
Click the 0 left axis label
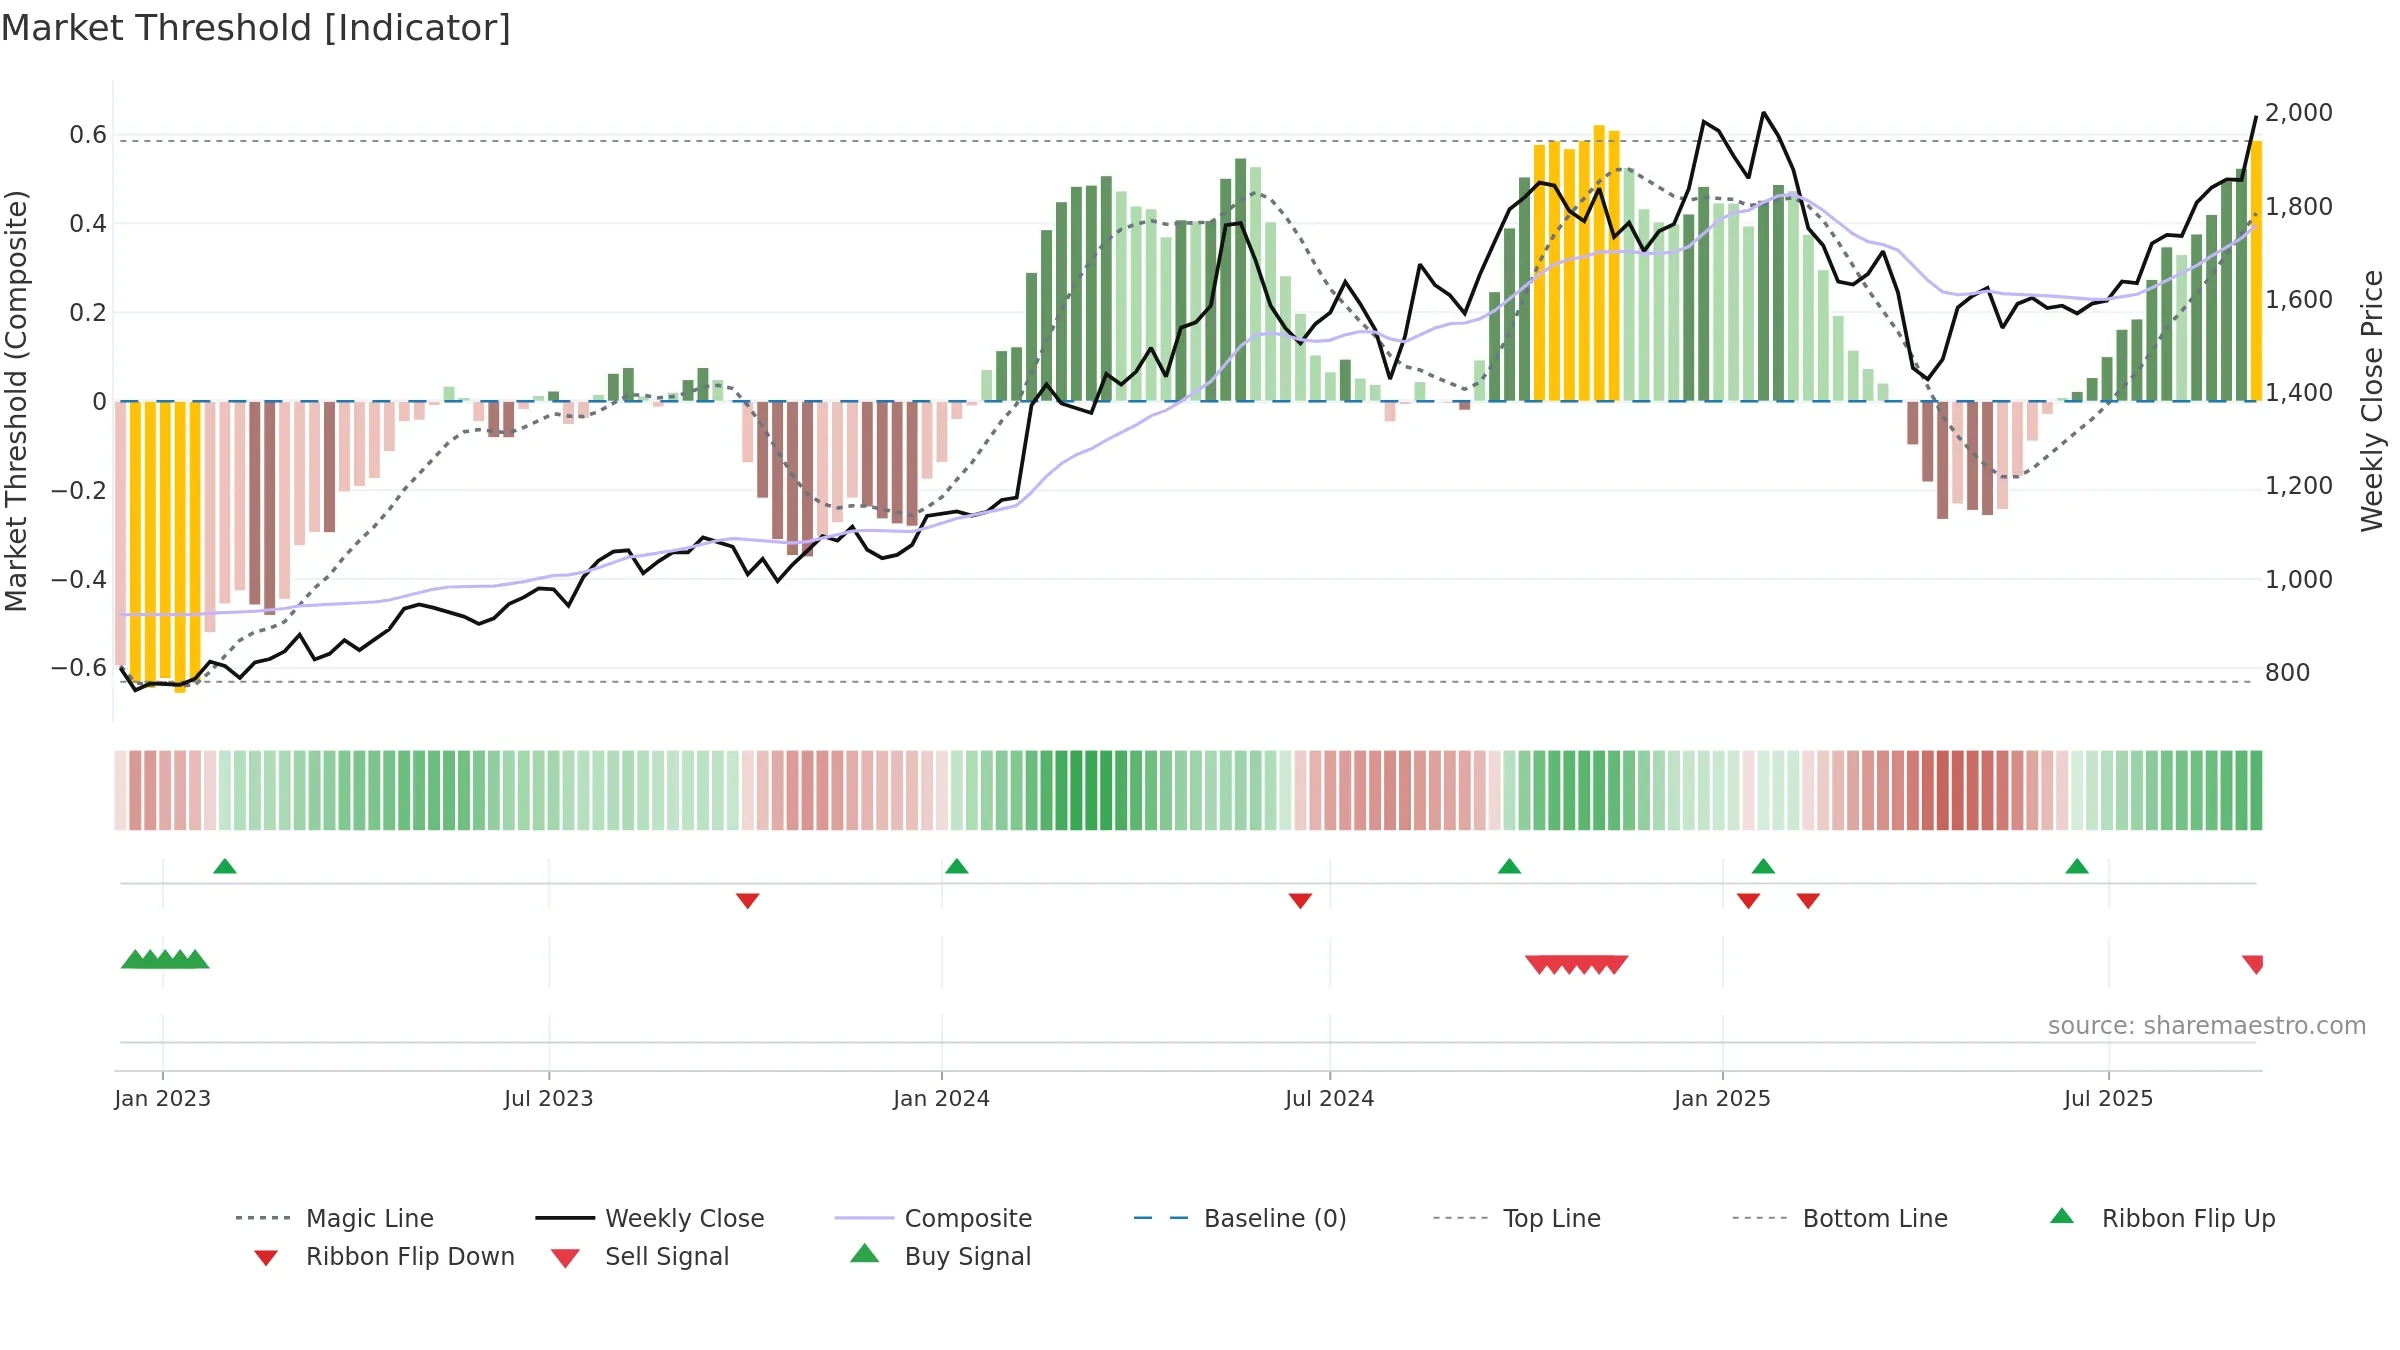[x=99, y=402]
